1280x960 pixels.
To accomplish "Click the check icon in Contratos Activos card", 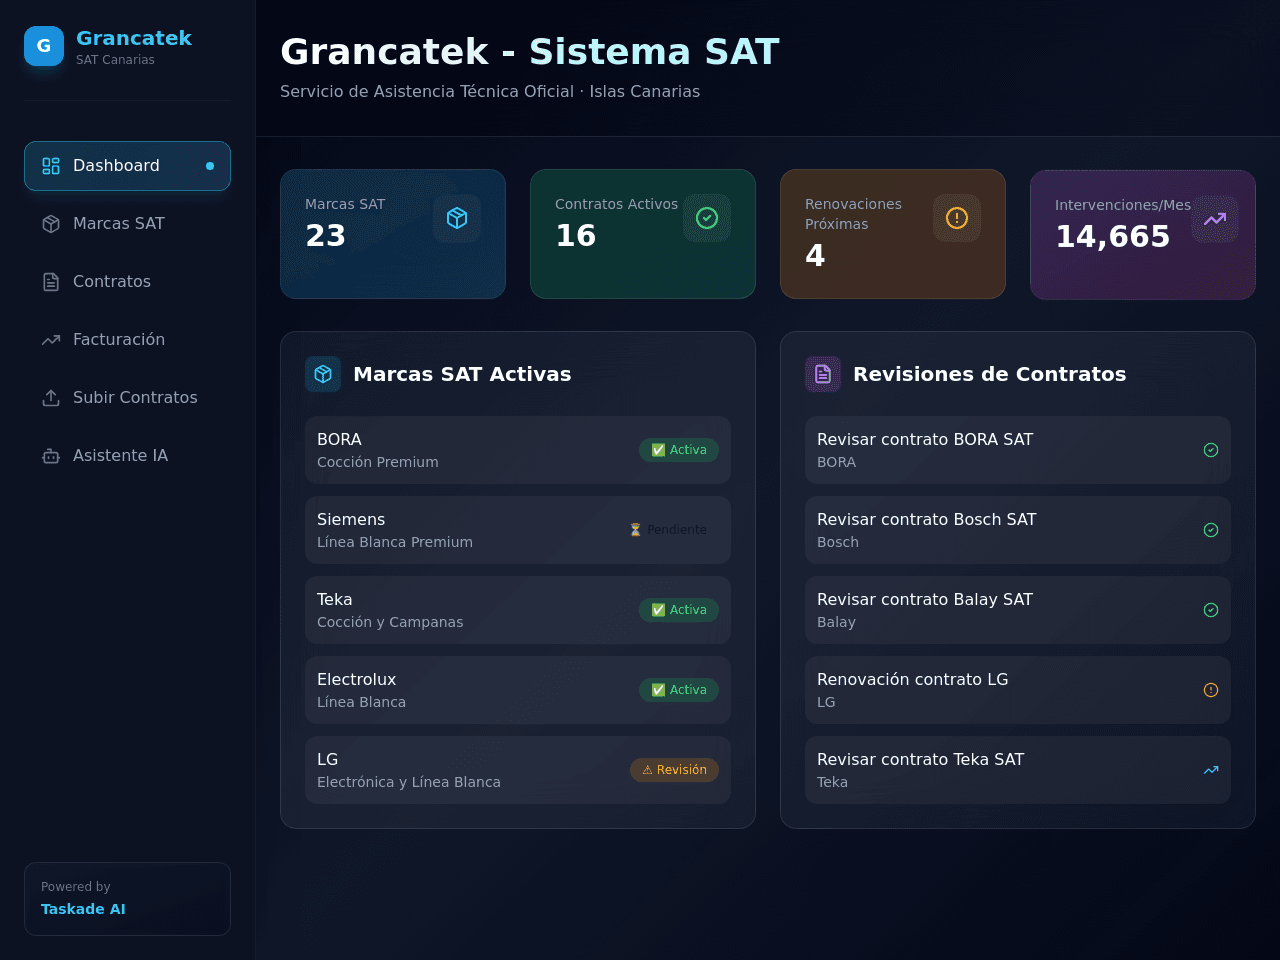I will (x=707, y=218).
